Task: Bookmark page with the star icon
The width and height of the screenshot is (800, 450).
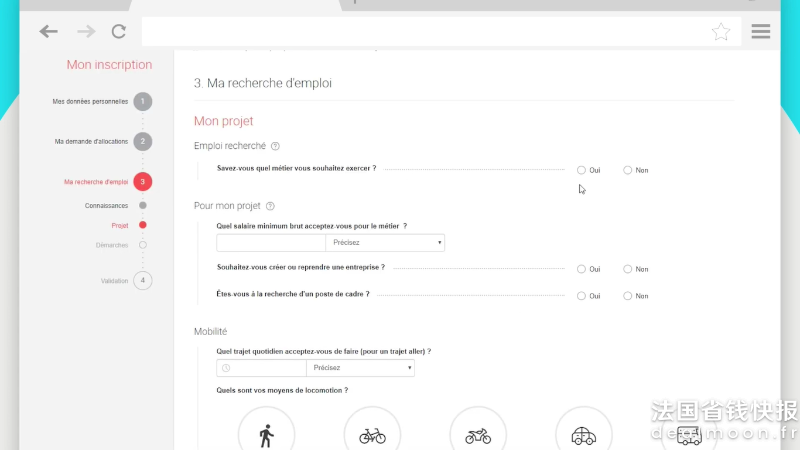Action: tap(721, 32)
